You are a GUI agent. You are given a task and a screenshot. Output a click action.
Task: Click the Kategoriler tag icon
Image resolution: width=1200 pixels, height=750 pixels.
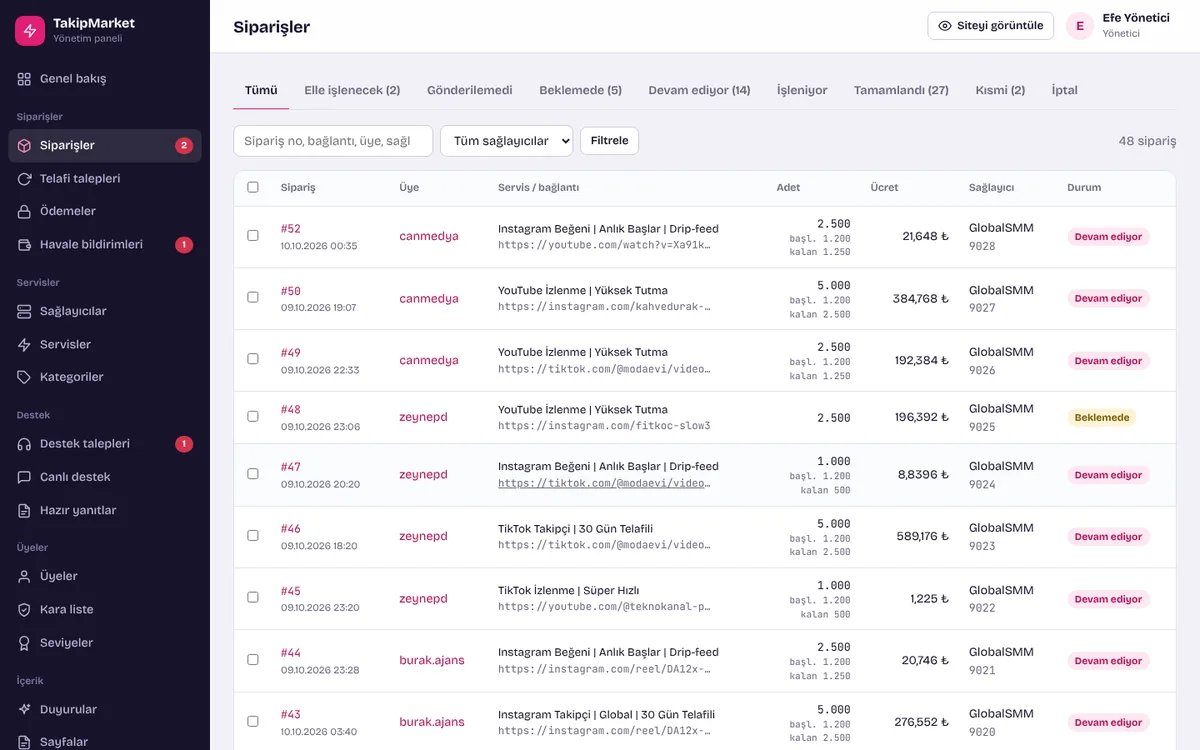tap(24, 377)
